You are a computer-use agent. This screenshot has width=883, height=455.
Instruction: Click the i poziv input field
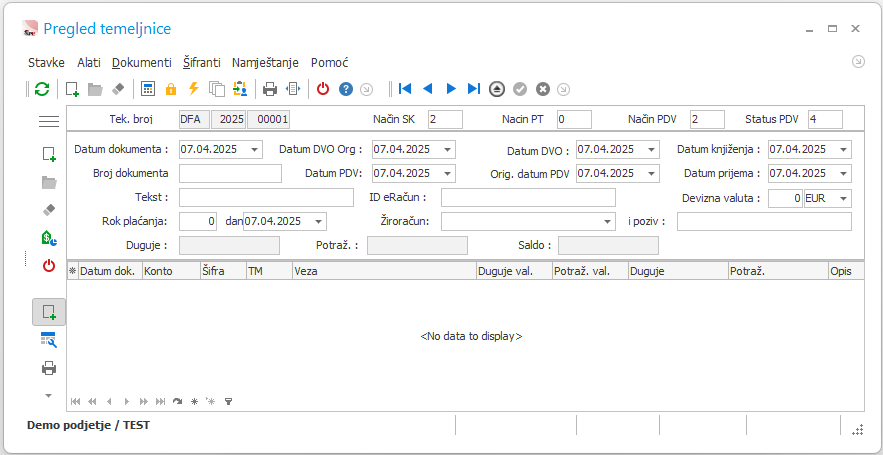click(x=764, y=221)
